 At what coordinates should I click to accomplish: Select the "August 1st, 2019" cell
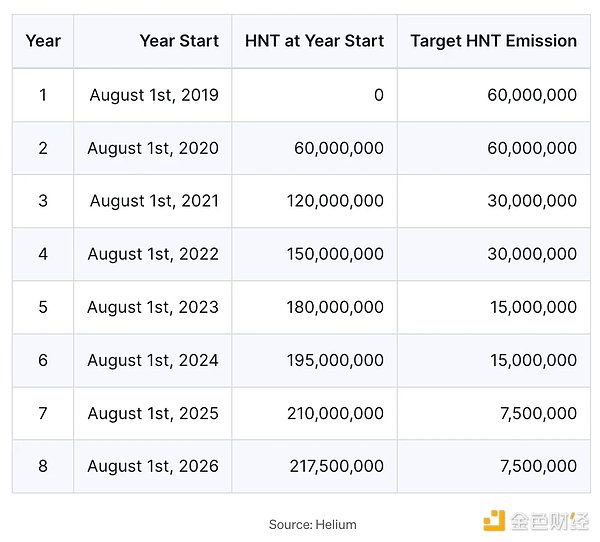coord(154,95)
